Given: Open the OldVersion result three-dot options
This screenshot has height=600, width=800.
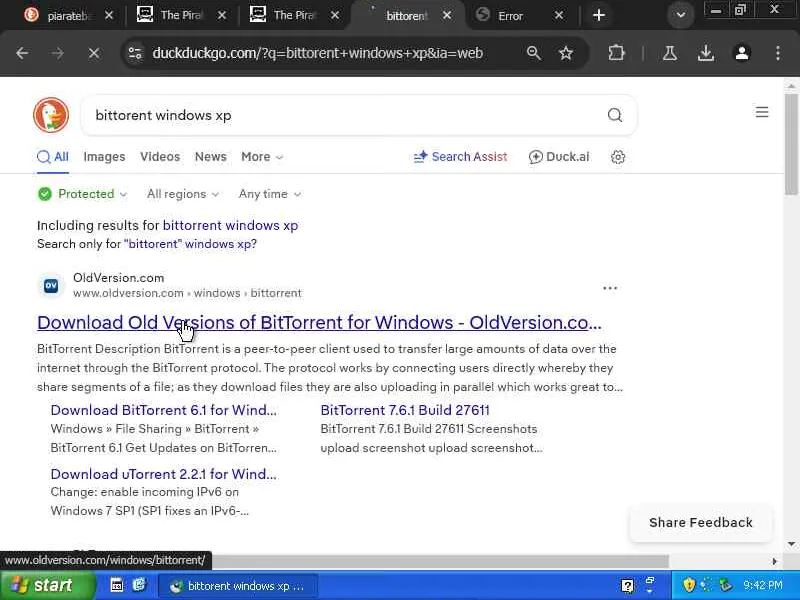Looking at the screenshot, I should (x=610, y=288).
